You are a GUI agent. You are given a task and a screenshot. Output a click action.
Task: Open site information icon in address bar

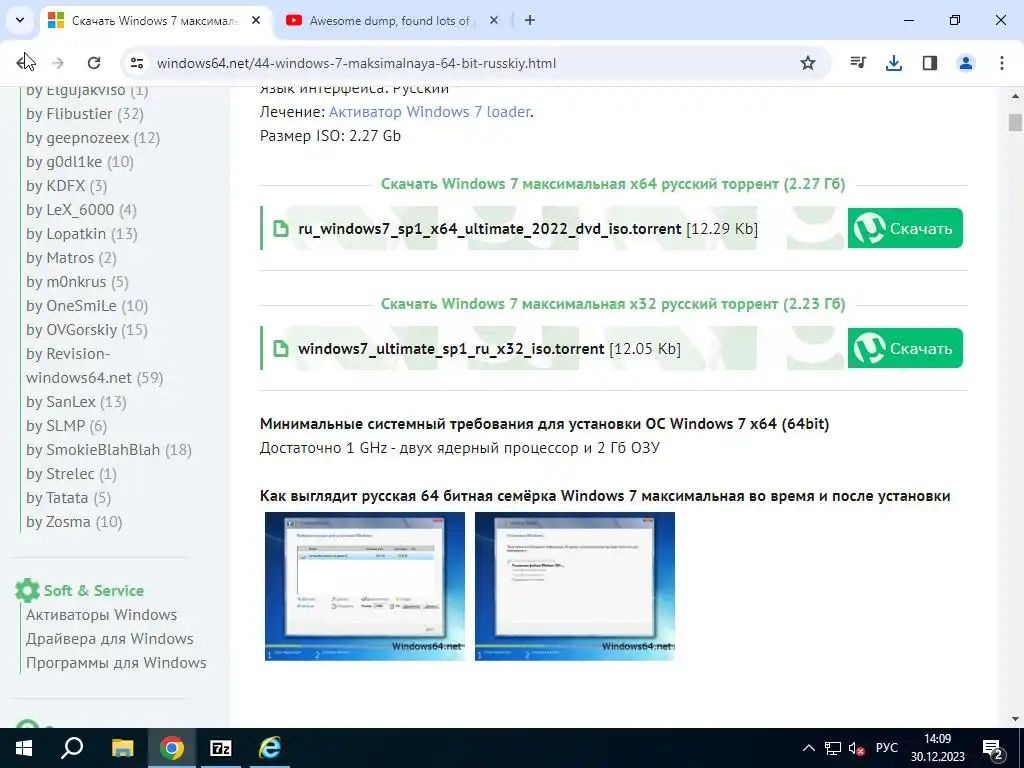tap(137, 63)
